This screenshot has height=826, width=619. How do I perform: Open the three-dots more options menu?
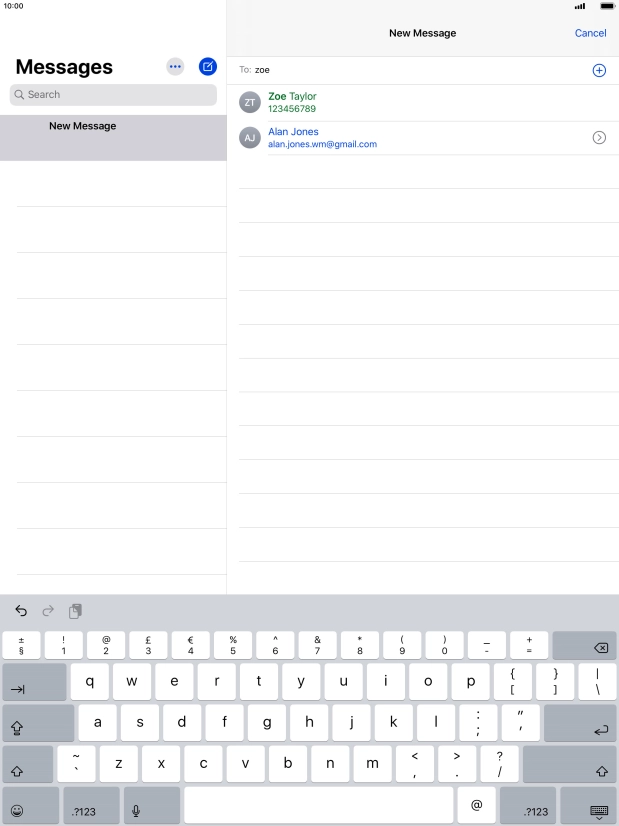click(x=175, y=67)
